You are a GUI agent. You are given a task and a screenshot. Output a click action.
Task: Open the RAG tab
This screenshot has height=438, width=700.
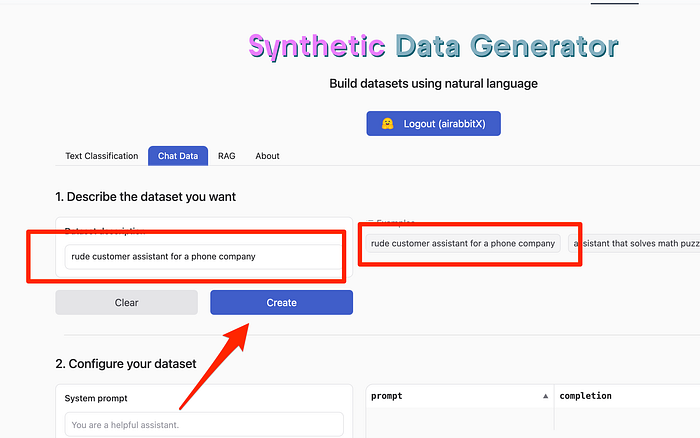(x=227, y=156)
